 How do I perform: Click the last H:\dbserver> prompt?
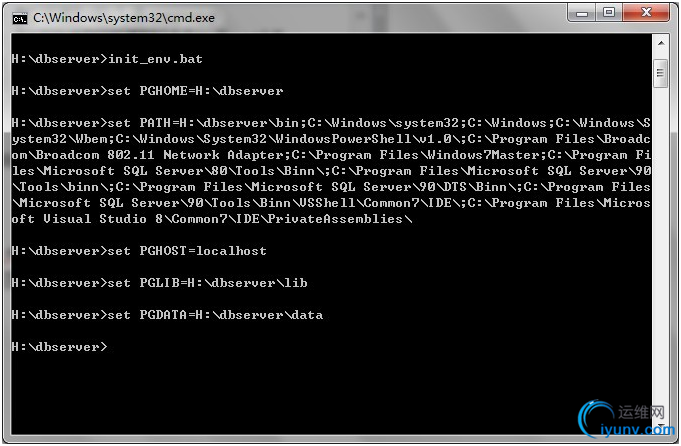pyautogui.click(x=58, y=347)
